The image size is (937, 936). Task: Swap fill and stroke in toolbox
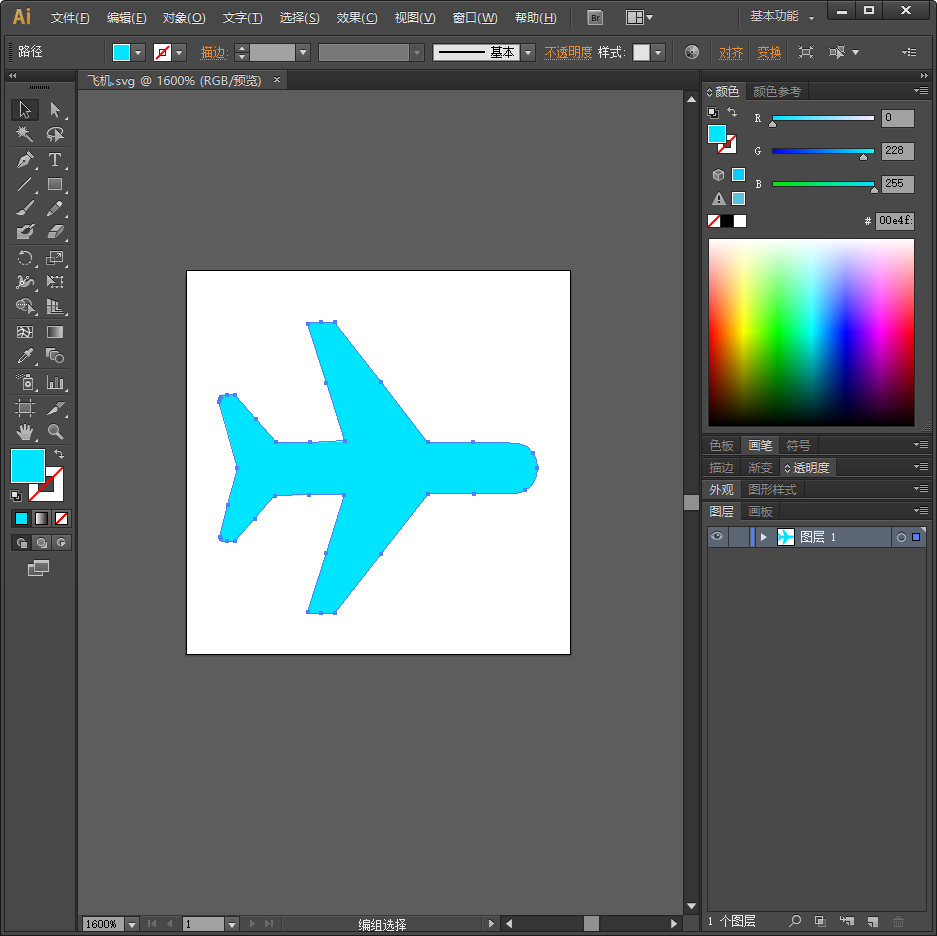59,454
